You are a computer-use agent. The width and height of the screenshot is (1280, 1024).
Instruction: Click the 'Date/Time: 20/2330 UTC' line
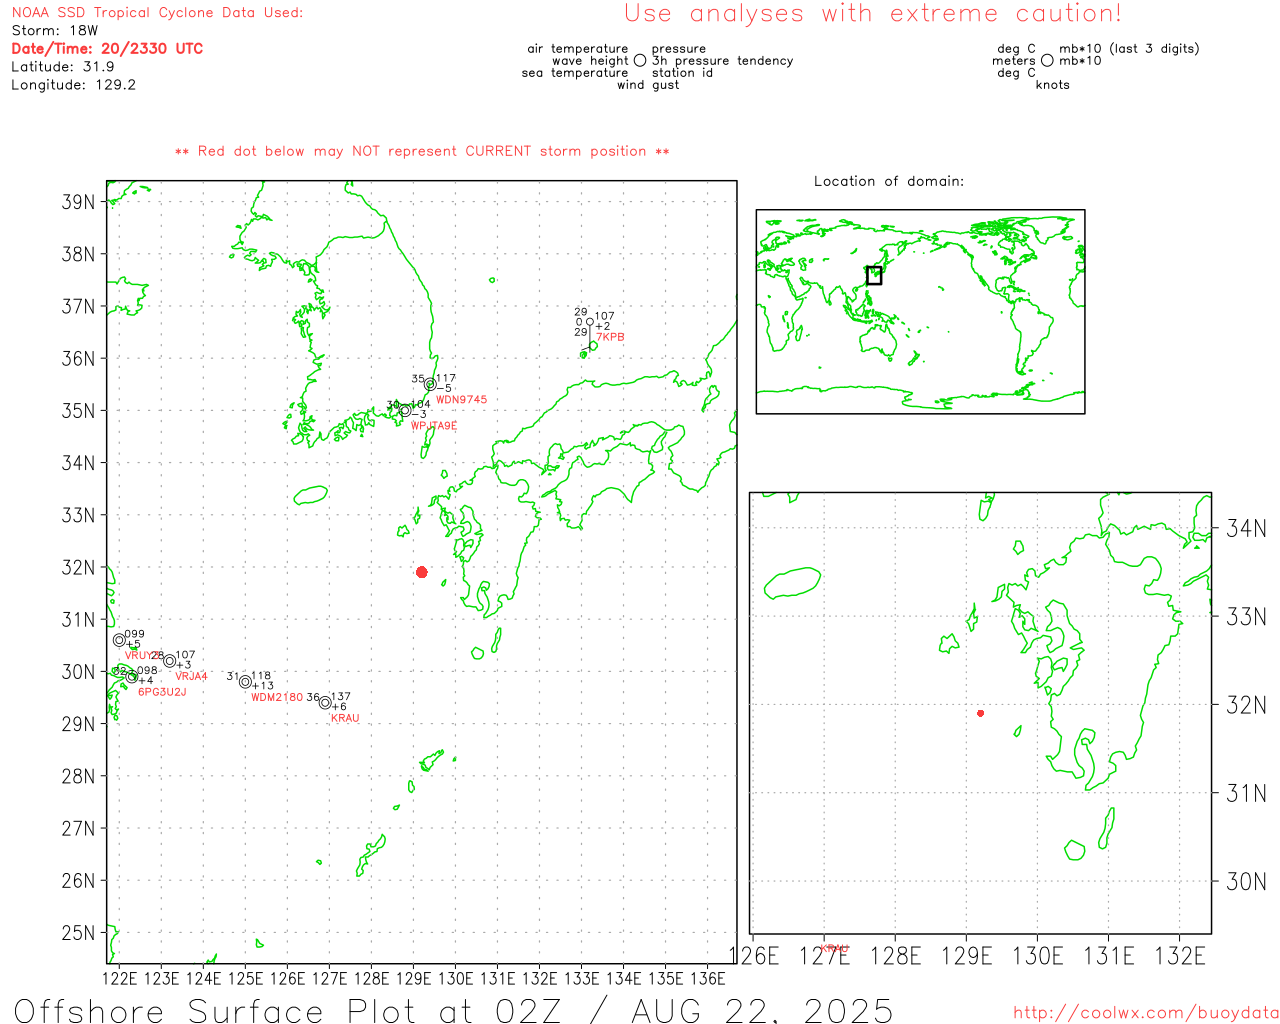pyautogui.click(x=107, y=49)
